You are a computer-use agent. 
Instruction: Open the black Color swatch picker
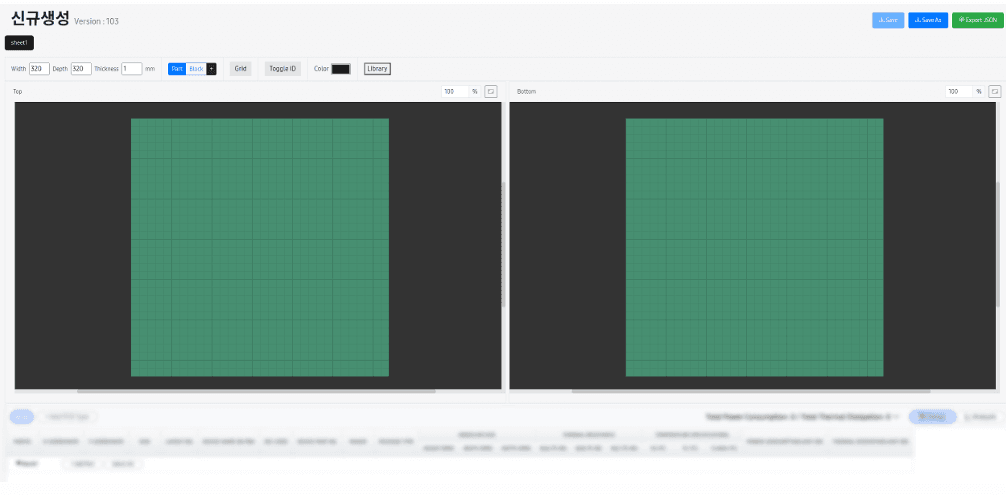[341, 69]
